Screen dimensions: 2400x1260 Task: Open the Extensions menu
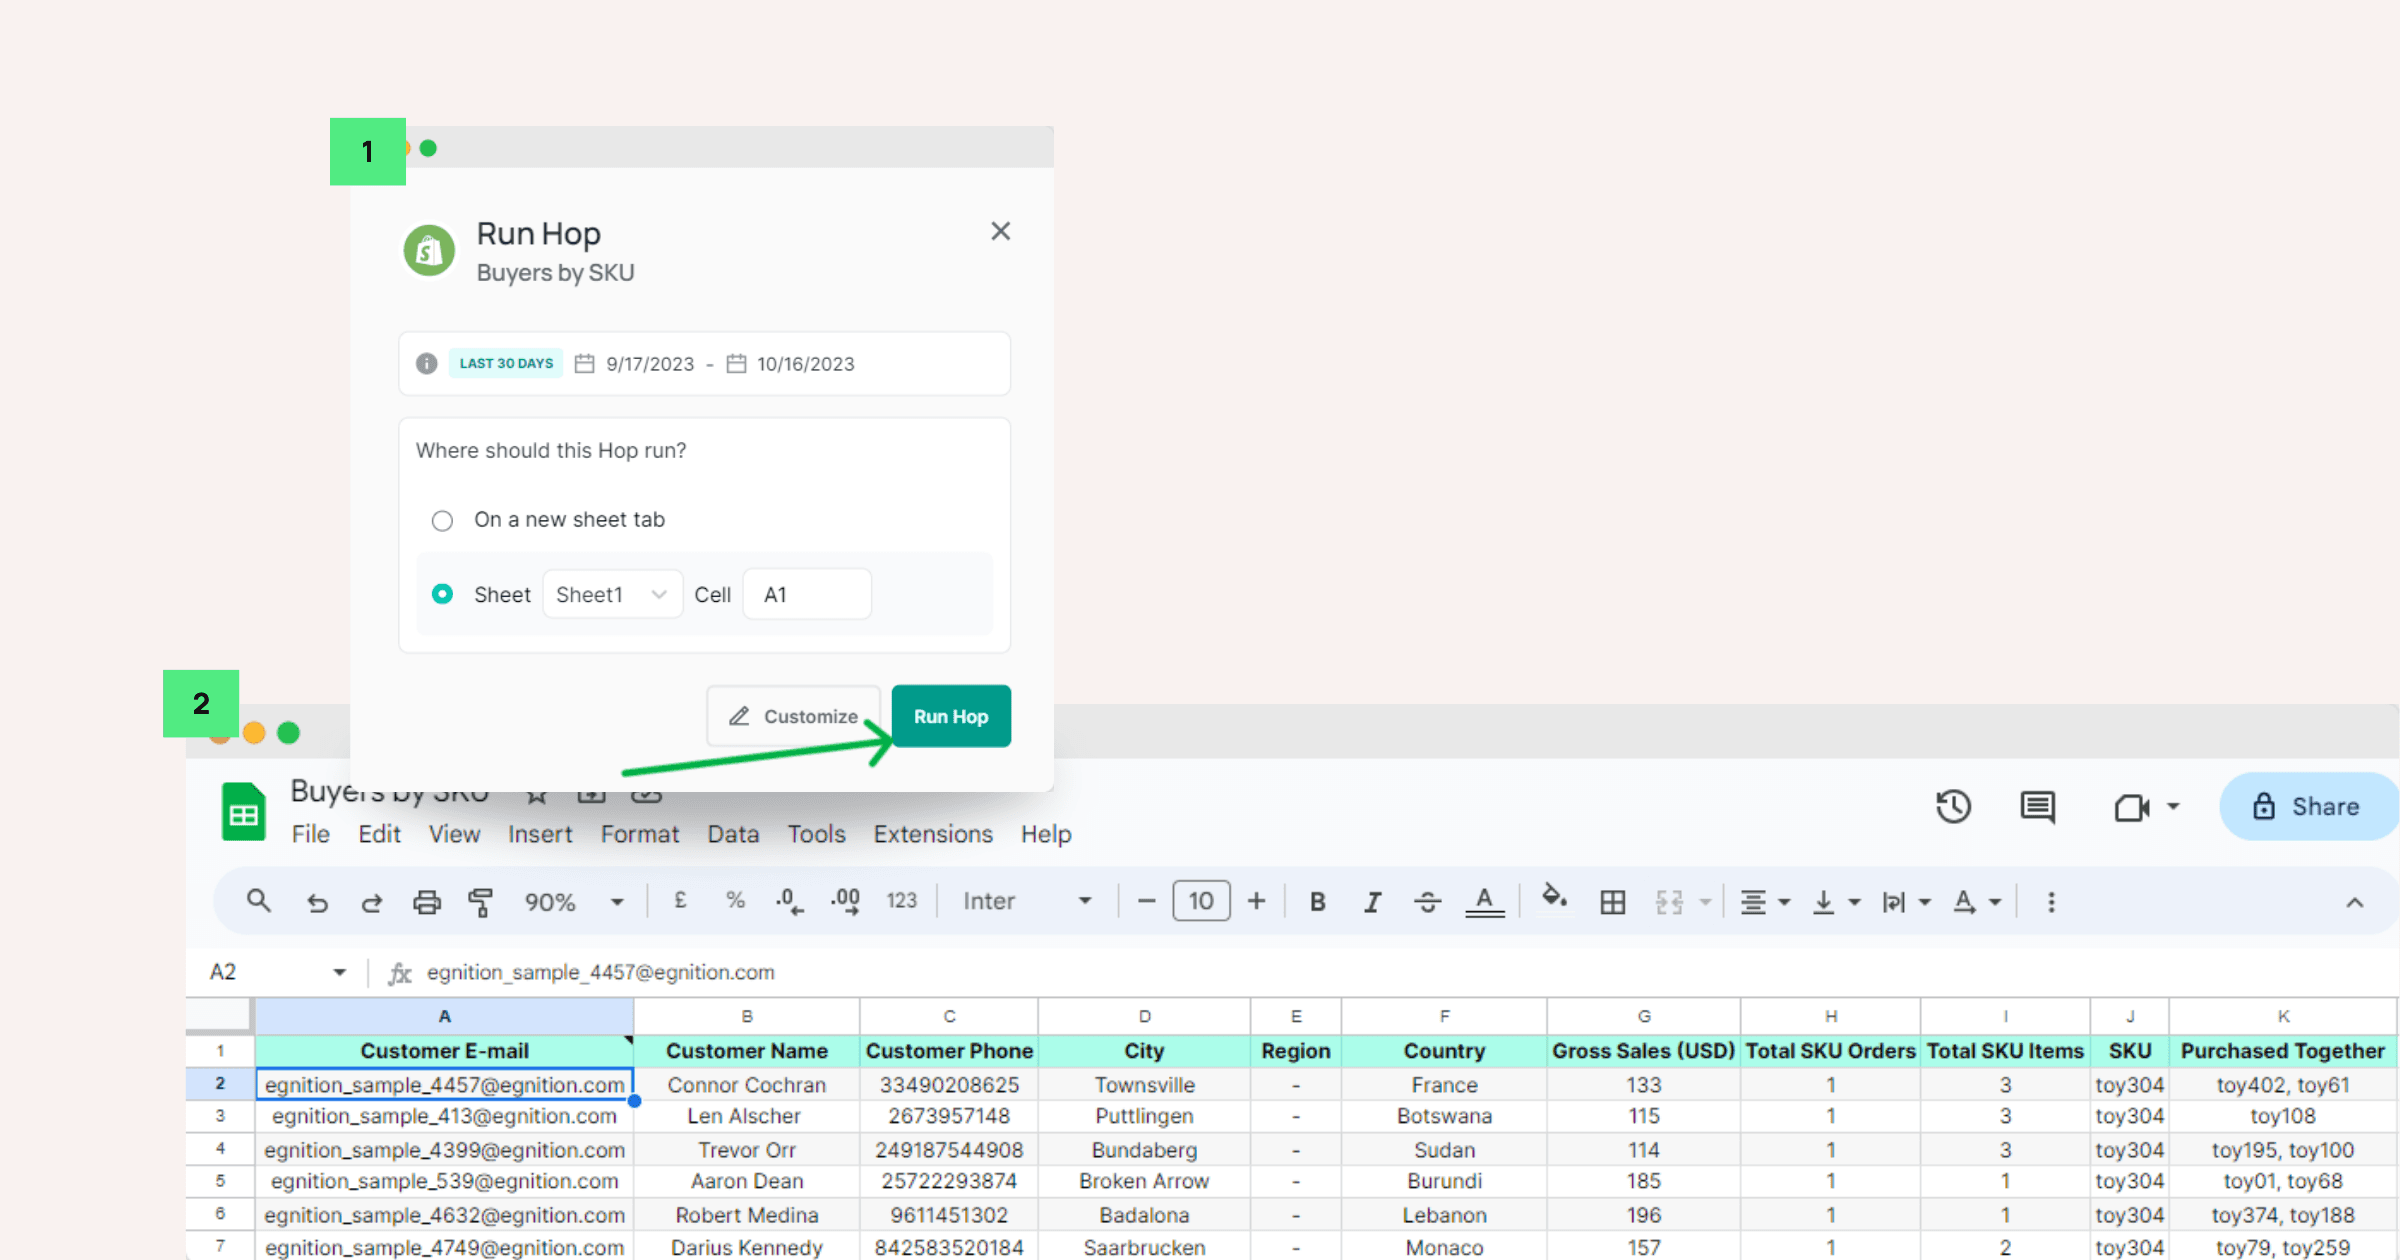(x=932, y=834)
